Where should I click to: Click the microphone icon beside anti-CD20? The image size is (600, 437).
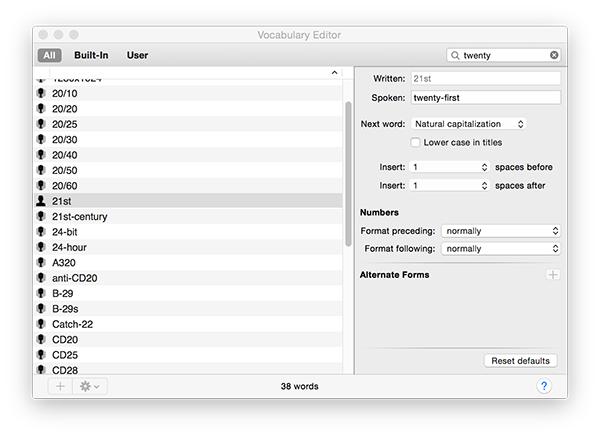[x=41, y=277]
